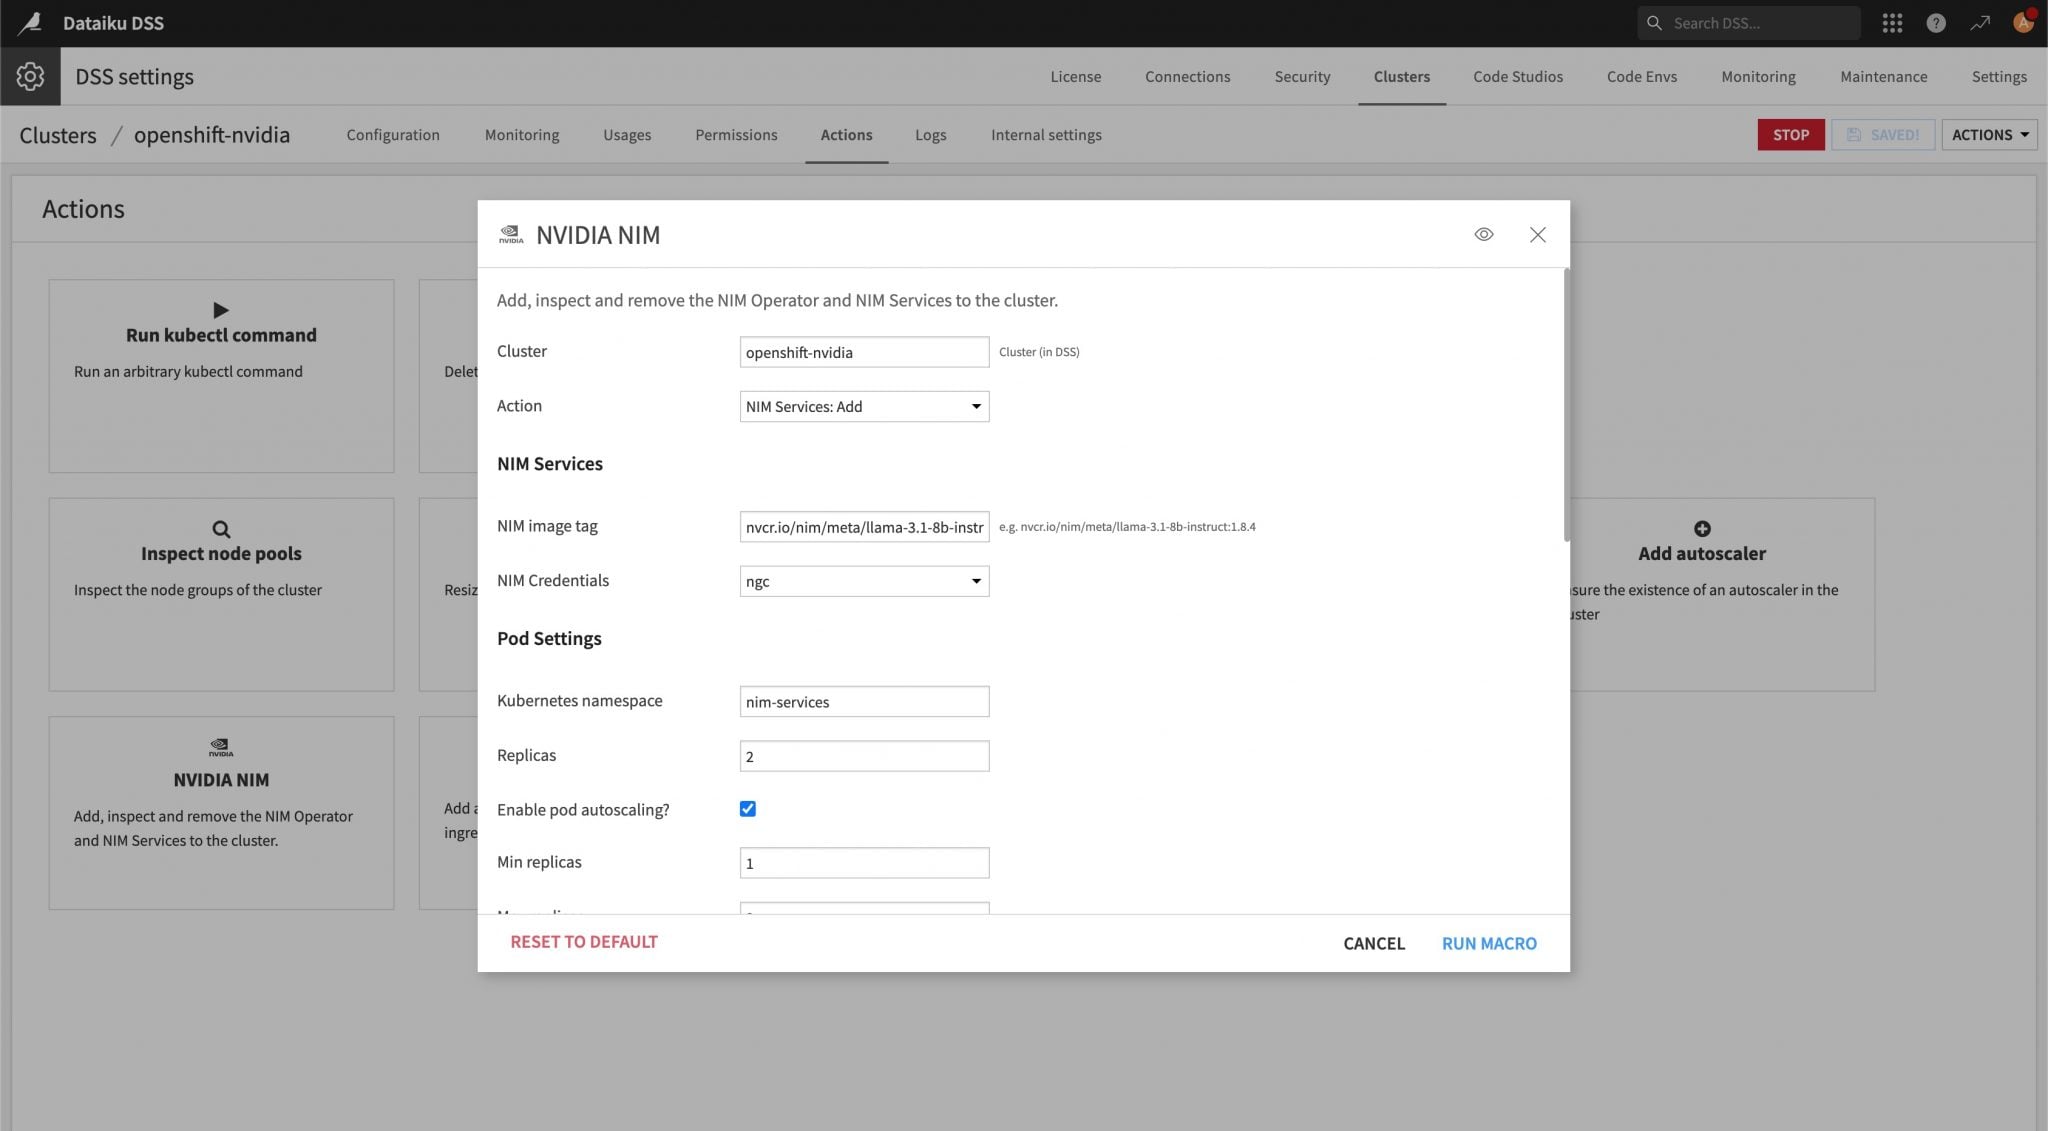Click RESET TO DEFAULT link

(x=584, y=942)
